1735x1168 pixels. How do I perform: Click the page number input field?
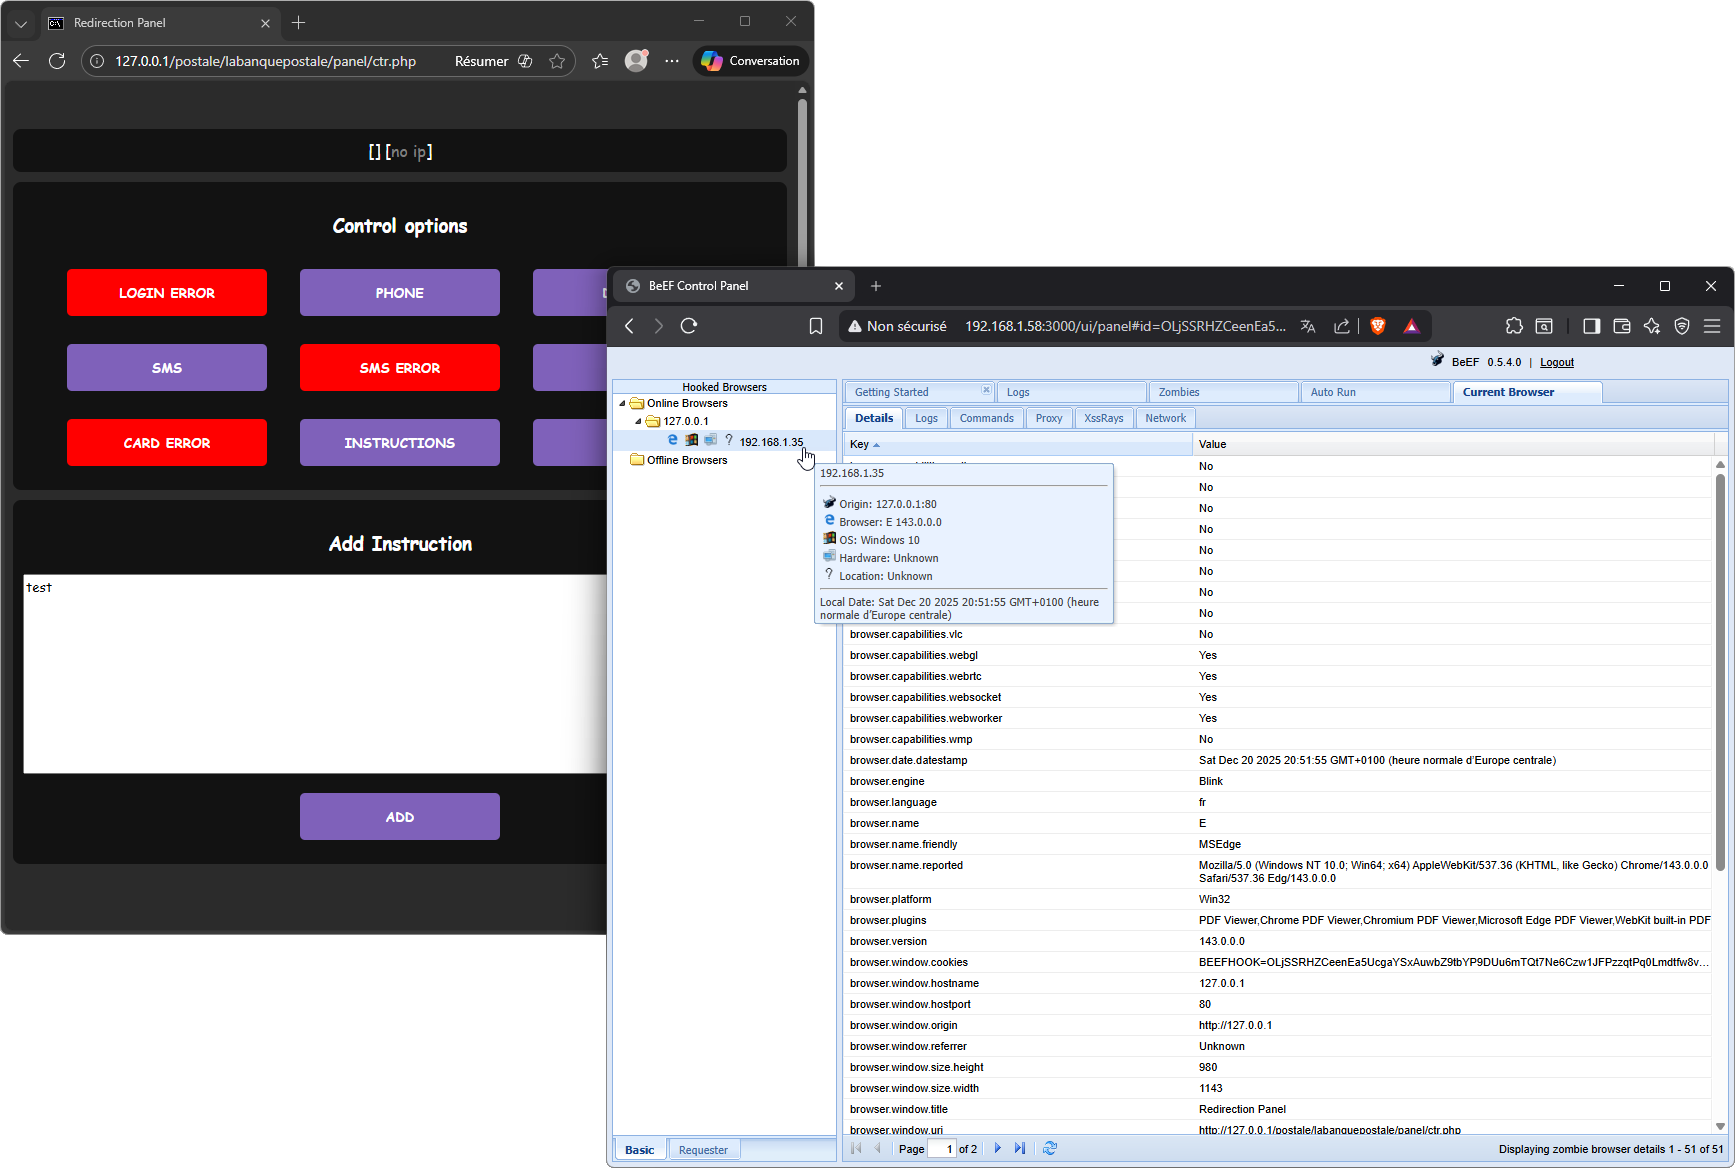coord(941,1149)
